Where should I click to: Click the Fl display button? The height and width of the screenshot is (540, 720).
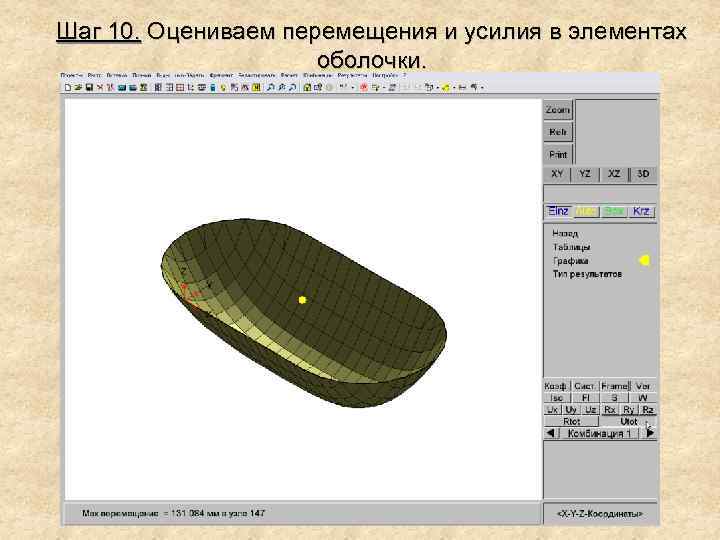585,398
